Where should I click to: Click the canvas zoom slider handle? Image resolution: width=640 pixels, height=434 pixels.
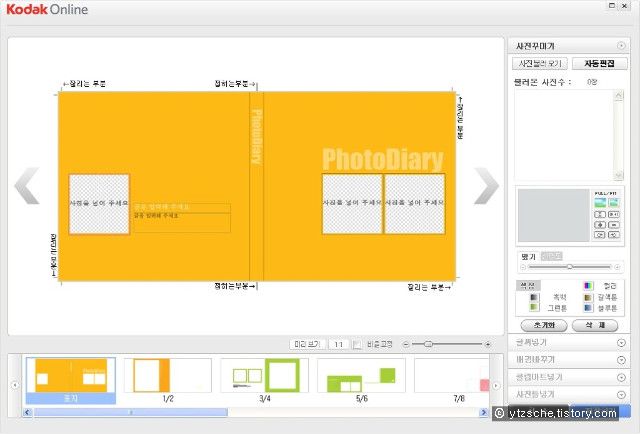[x=428, y=344]
